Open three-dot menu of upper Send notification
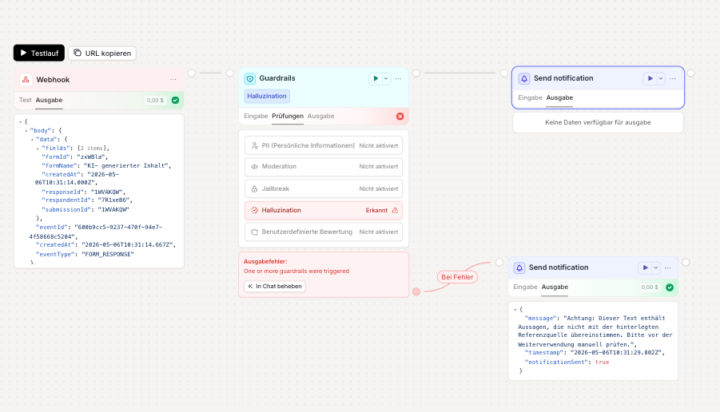Viewport: 720px width, 412px height. point(673,79)
